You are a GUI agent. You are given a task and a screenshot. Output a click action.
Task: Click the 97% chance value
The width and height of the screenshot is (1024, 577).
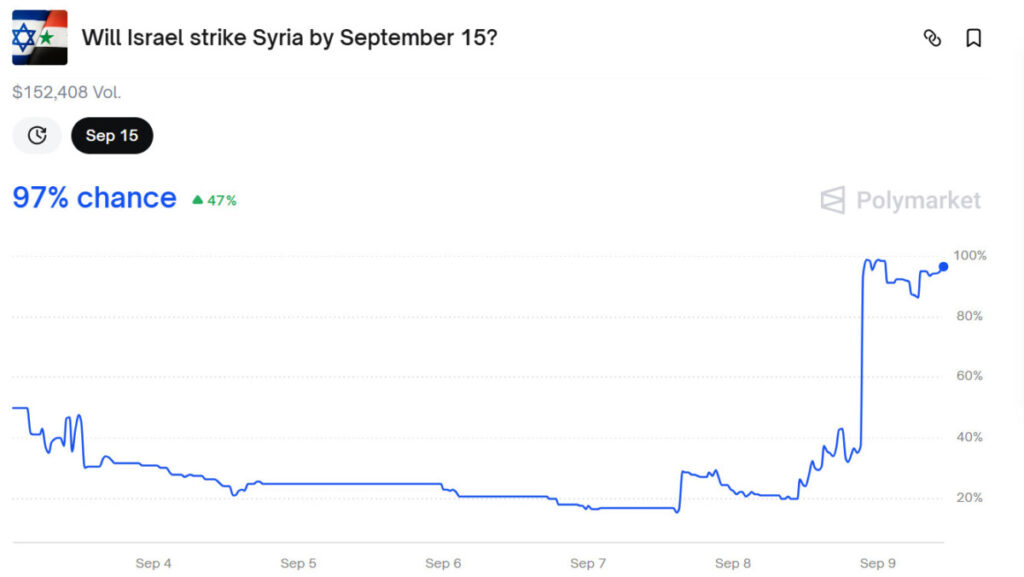tap(94, 198)
